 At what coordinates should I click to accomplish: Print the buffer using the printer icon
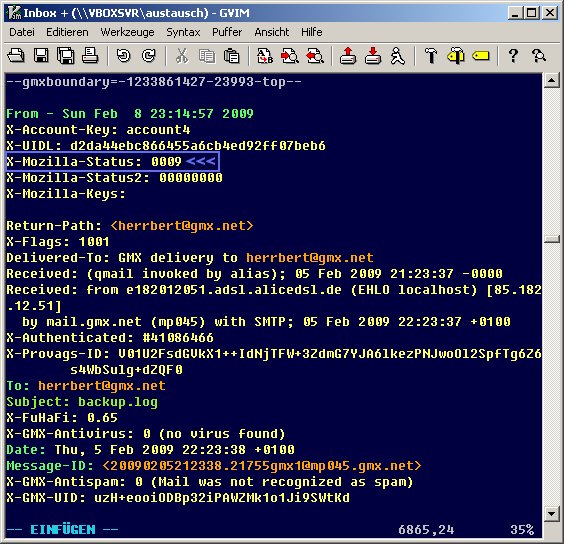(90, 56)
